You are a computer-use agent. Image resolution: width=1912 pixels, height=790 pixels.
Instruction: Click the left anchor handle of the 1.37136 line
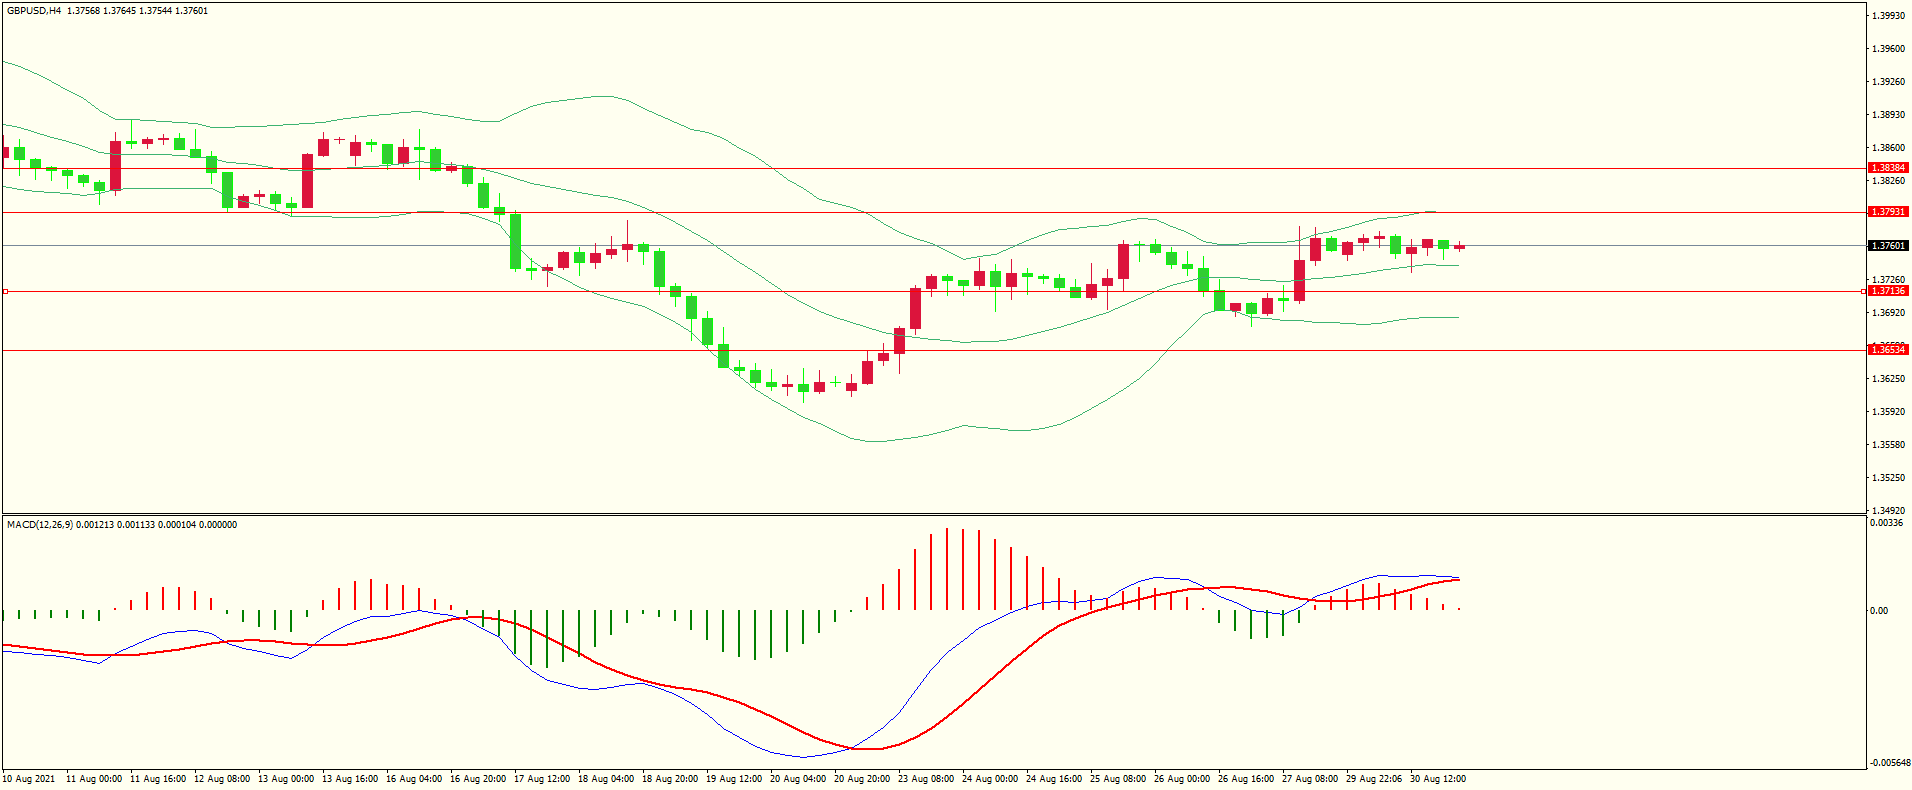(x=5, y=291)
